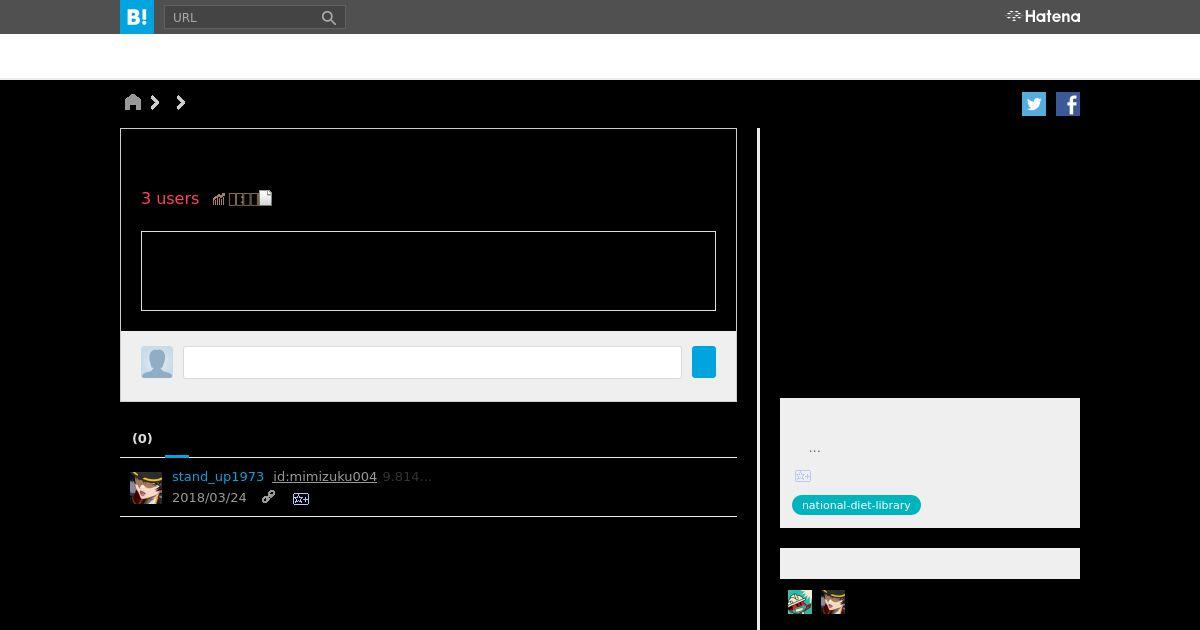The width and height of the screenshot is (1200, 630).
Task: Open the stand_up1973 username link
Action: coord(218,477)
